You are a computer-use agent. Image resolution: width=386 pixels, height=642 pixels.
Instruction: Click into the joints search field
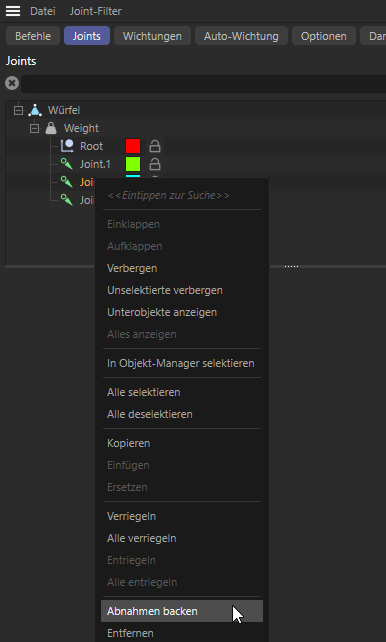[203, 84]
